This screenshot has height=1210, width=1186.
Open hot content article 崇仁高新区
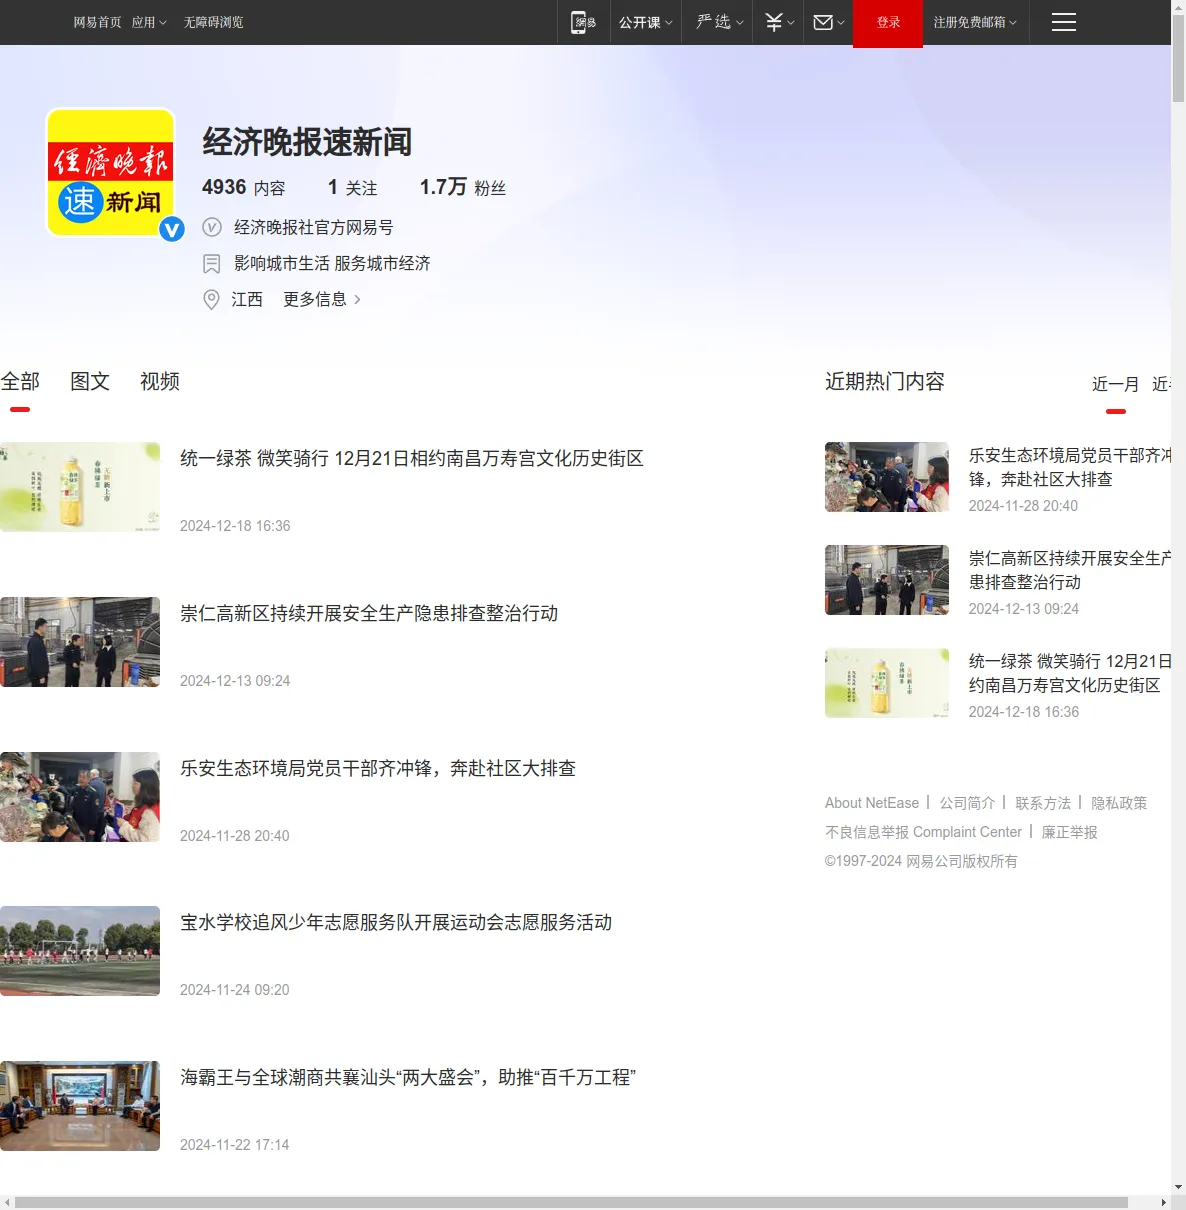tap(1070, 570)
